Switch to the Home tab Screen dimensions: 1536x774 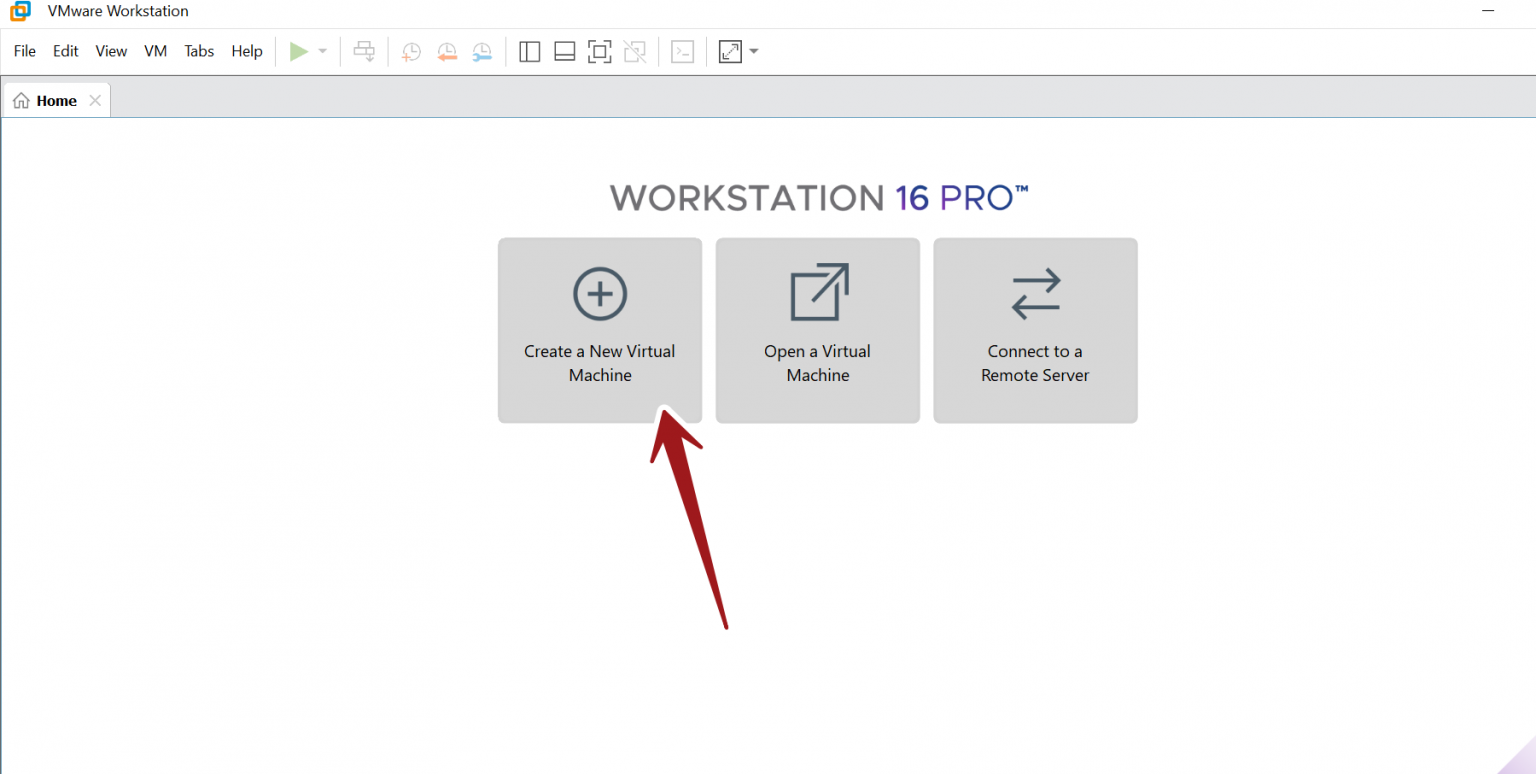(58, 99)
